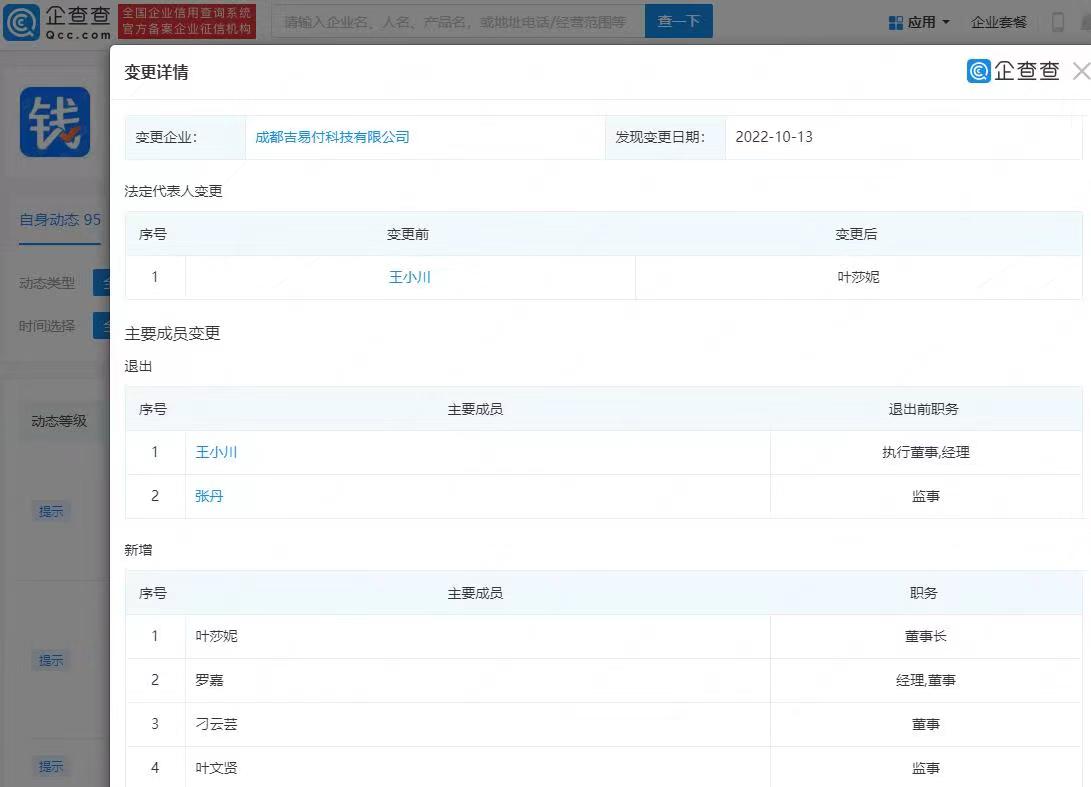The image size is (1091, 787).
Task: Select the 罗嘉 member row text
Action: coord(209,680)
